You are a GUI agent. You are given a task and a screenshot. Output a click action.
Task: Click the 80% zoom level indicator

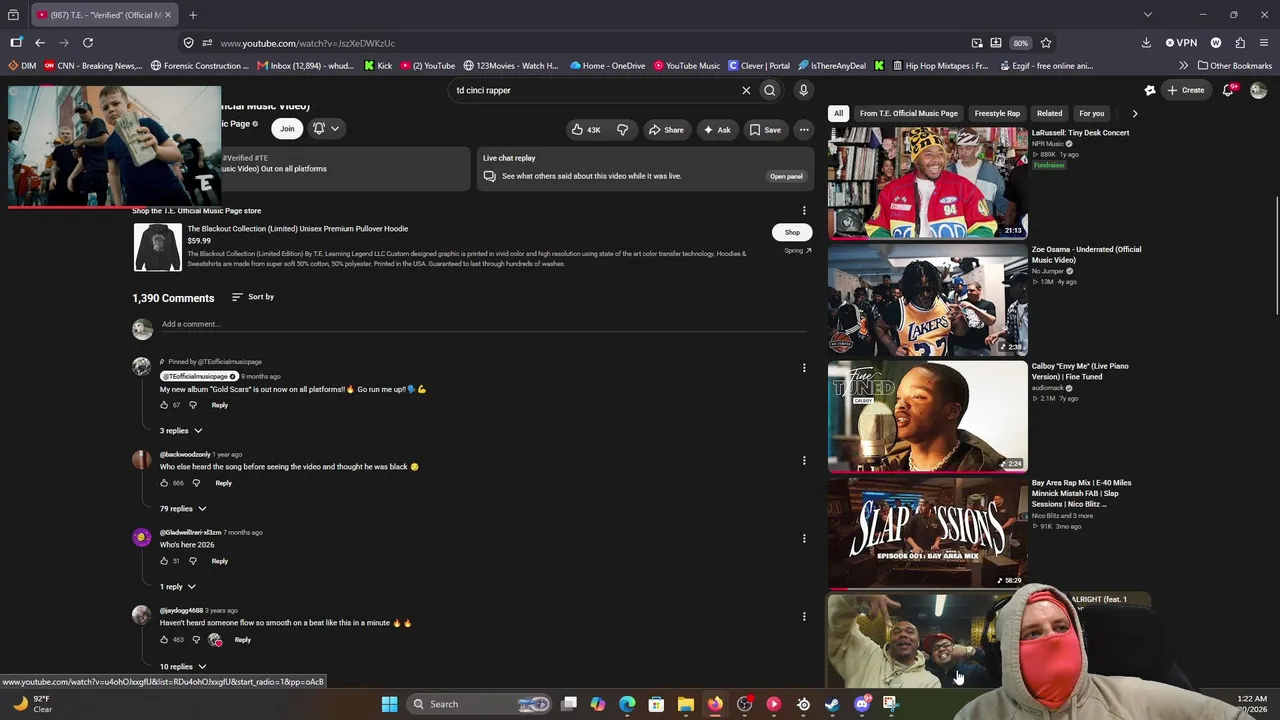(x=1020, y=43)
